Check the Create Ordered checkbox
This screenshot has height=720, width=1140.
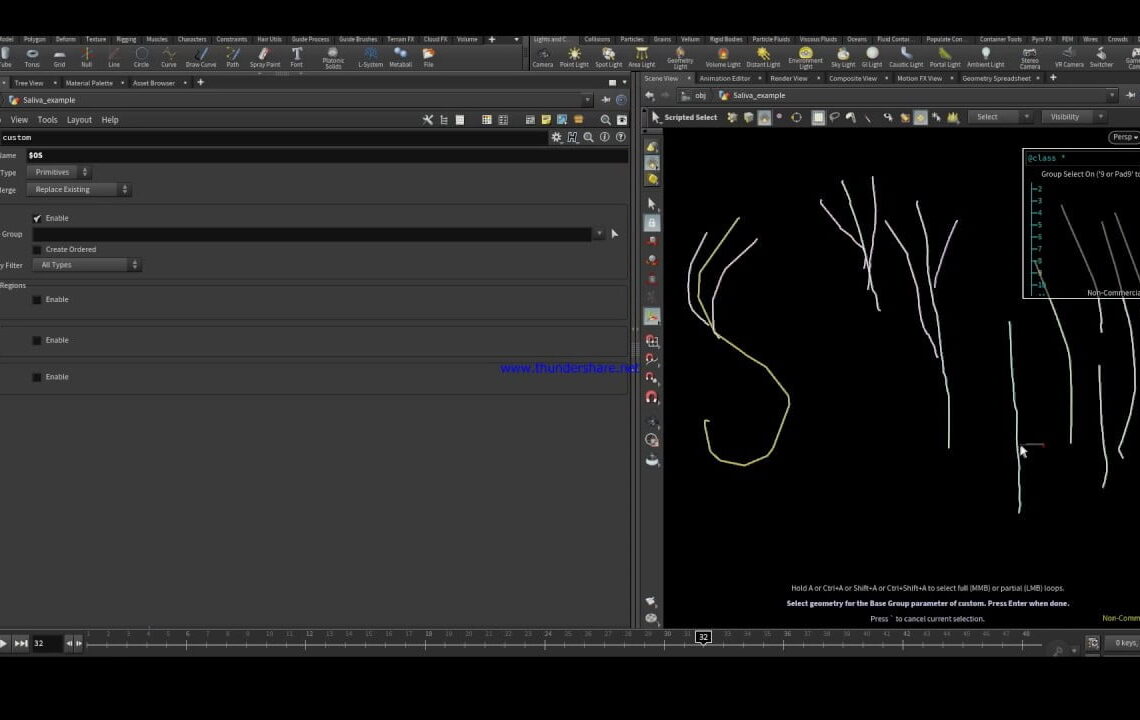pos(37,249)
